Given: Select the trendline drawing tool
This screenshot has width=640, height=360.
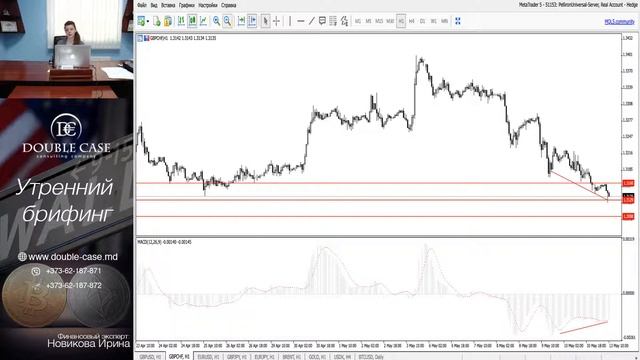Looking at the screenshot, I should 312,21.
